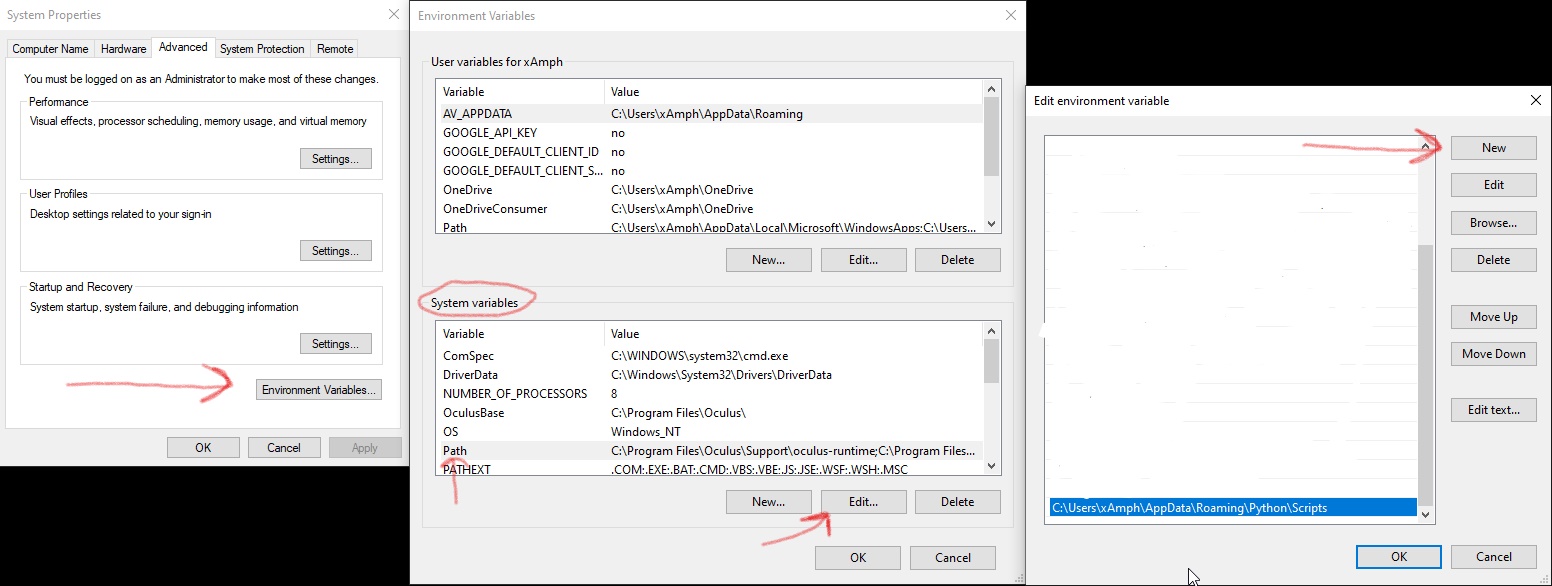This screenshot has width=1552, height=586.
Task: Close the System Properties window
Action: point(393,15)
